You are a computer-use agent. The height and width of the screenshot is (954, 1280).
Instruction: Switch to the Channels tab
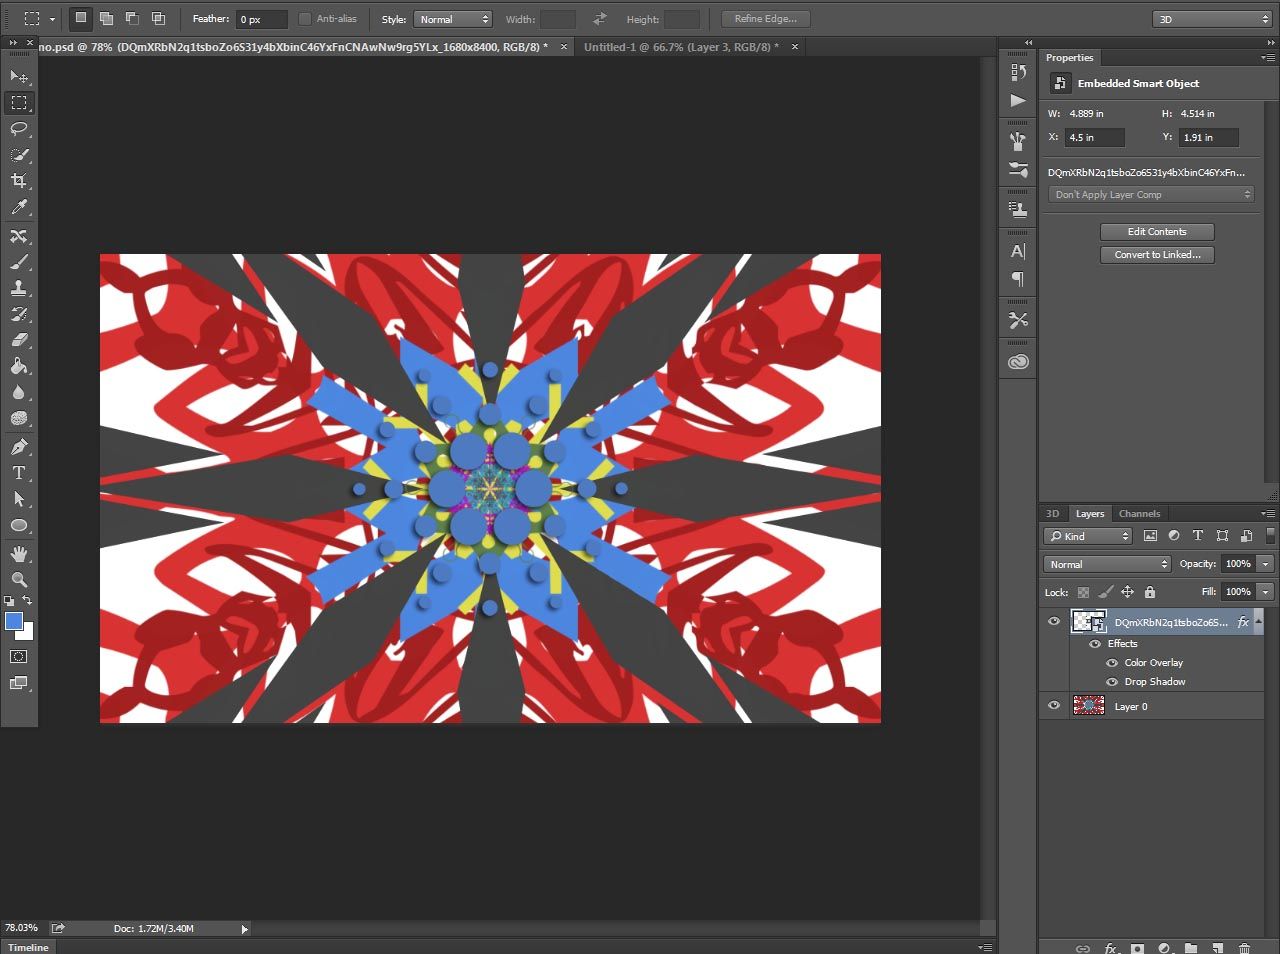[x=1139, y=514]
